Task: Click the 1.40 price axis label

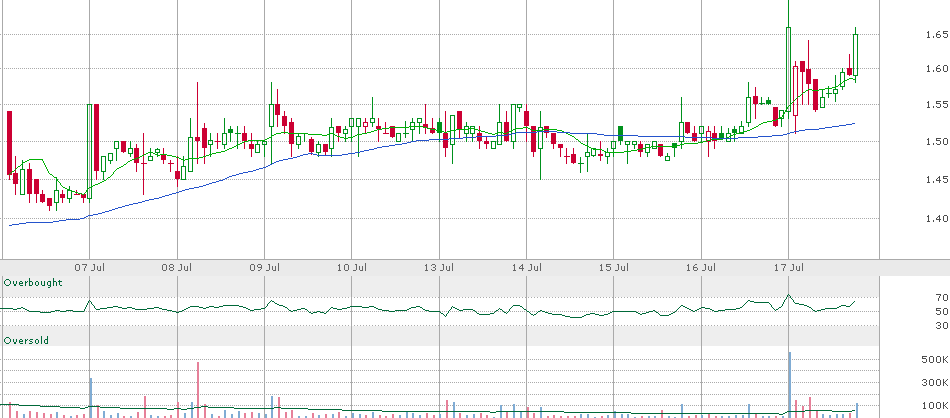Action: pos(937,219)
